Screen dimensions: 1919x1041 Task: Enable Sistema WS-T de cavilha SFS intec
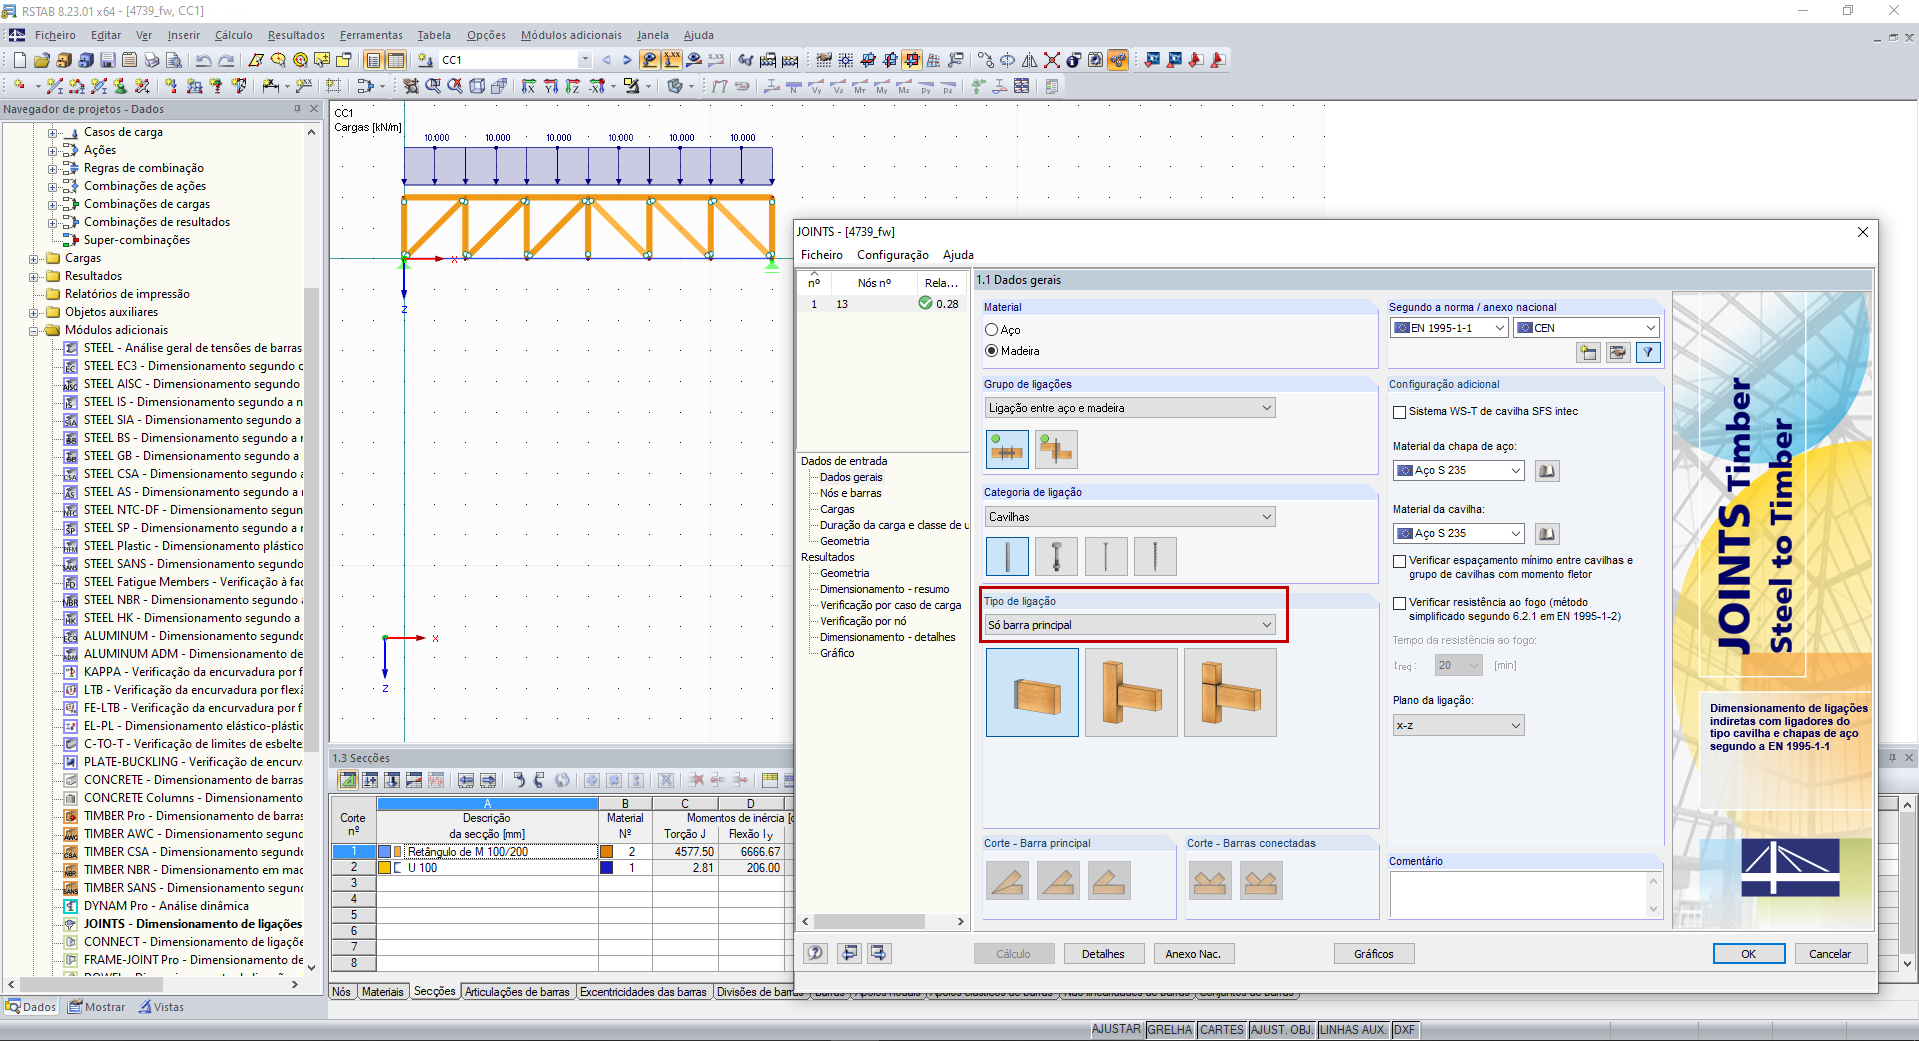pos(1400,412)
